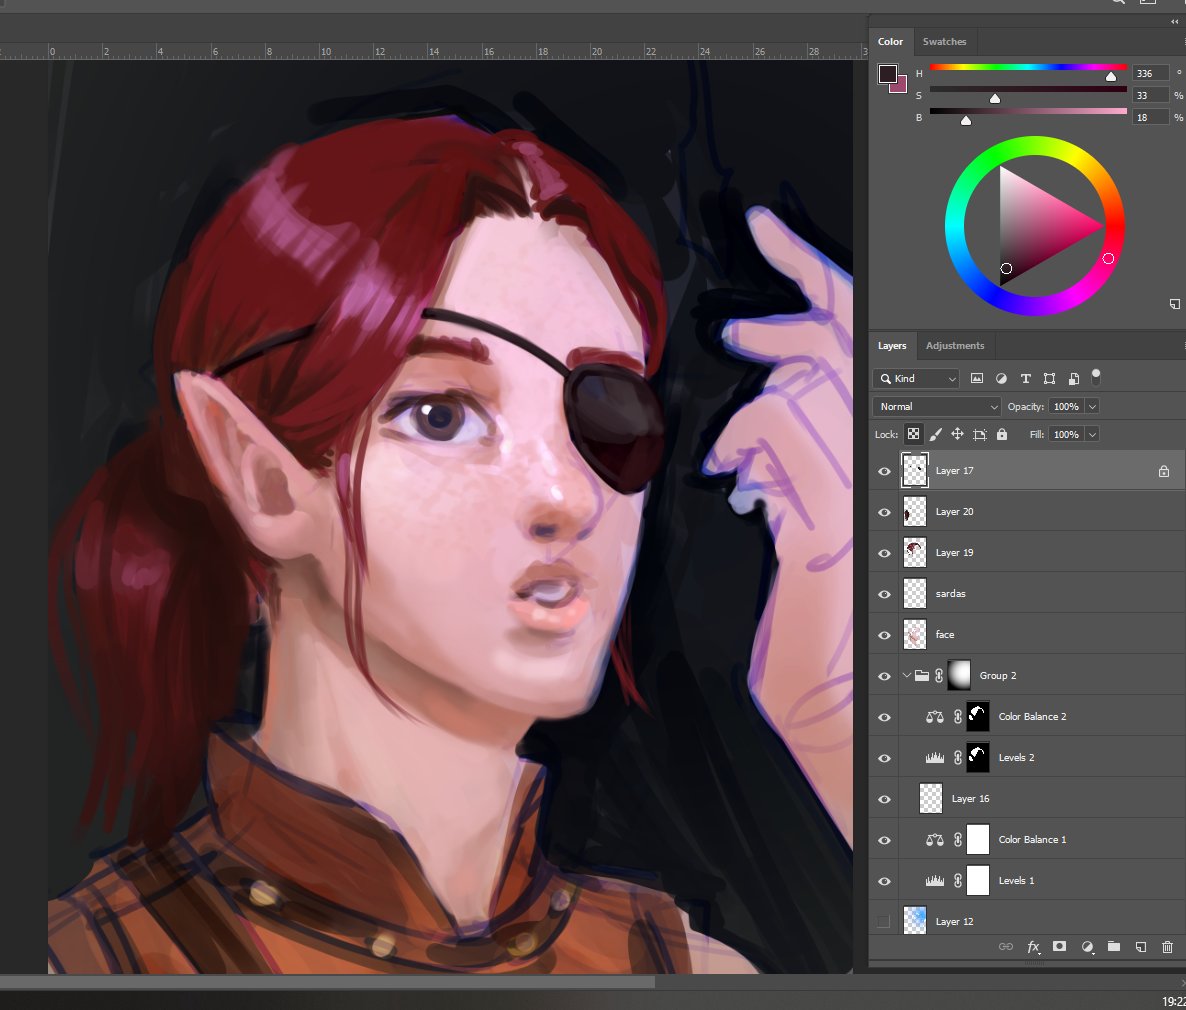Switch to the Swatches tab
1186x1010 pixels.
pos(944,42)
